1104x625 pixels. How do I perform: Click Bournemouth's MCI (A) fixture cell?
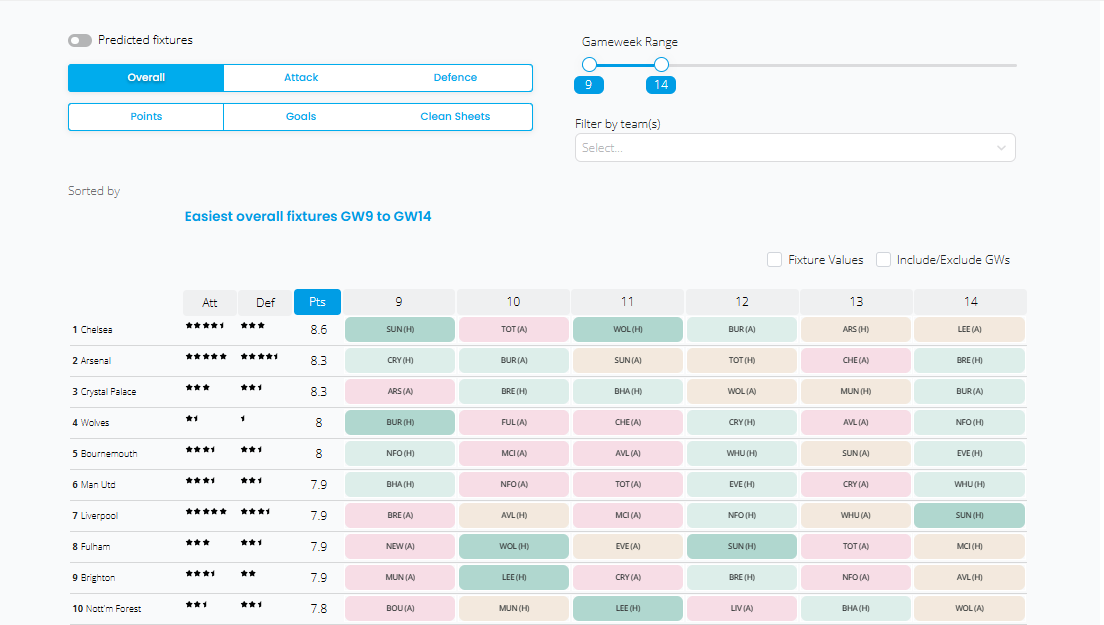pyautogui.click(x=514, y=453)
